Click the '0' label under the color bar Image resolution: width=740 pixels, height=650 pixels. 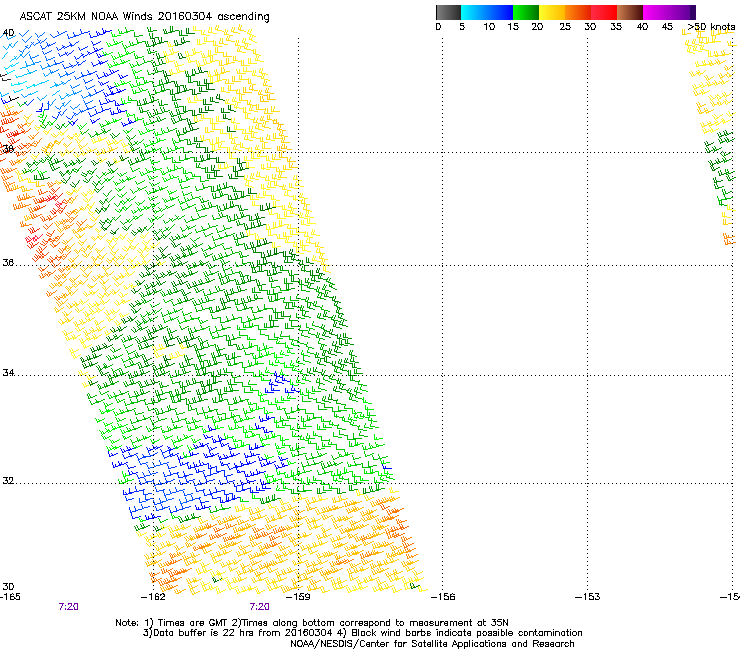click(x=438, y=27)
